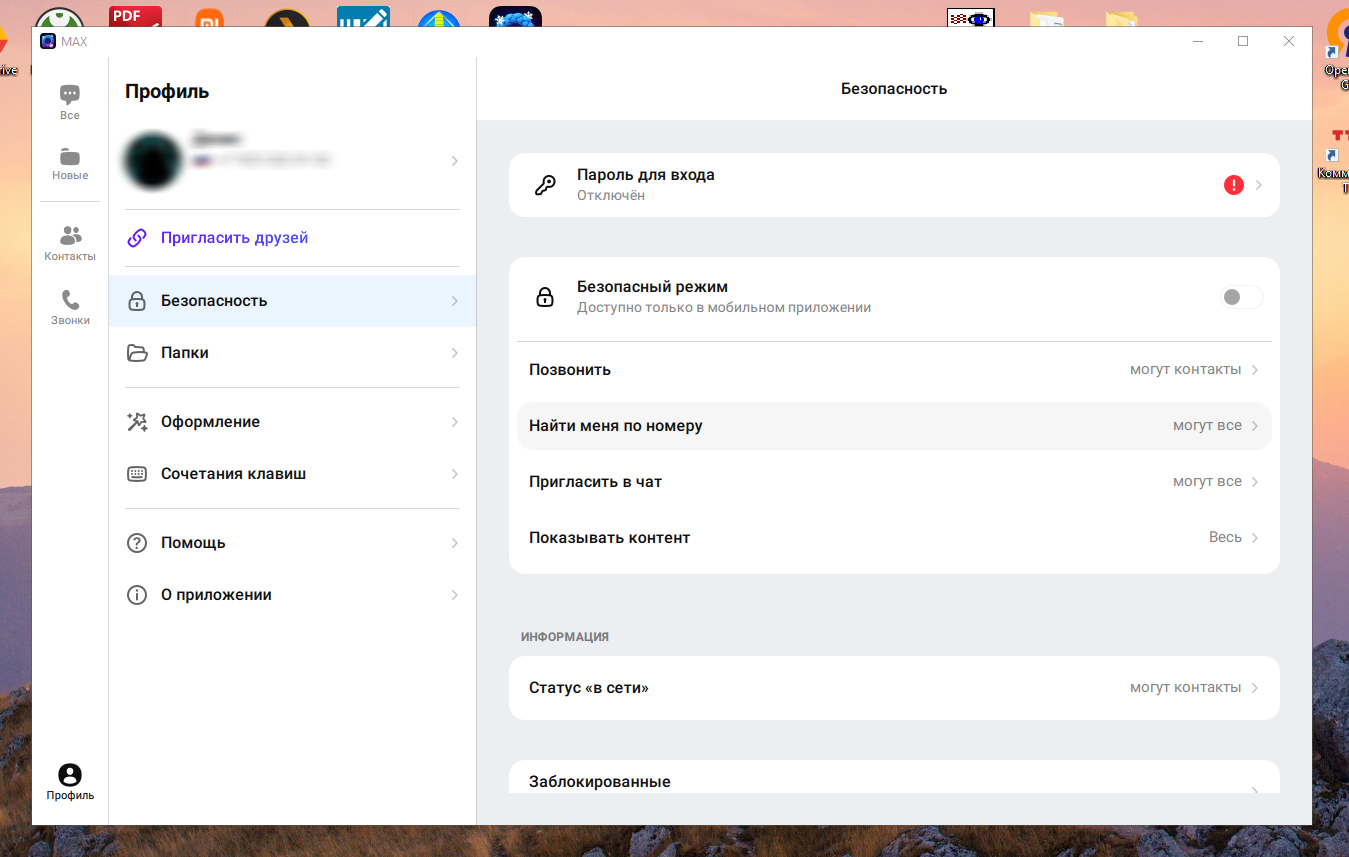Screen dimensions: 1349x857
Task: Open Статус «в сети» setting
Action: point(893,688)
